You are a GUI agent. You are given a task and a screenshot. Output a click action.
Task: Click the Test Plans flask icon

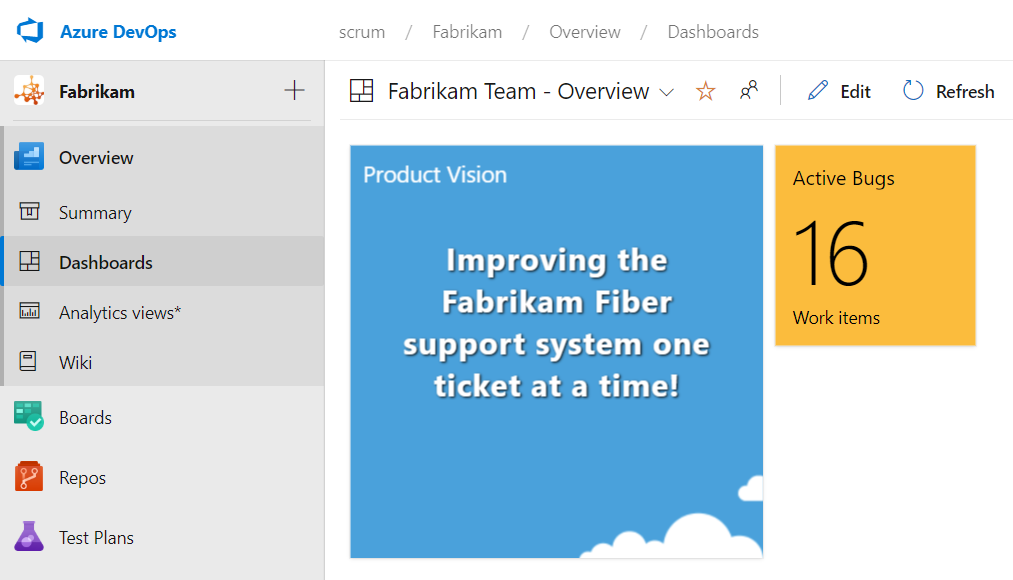(x=29, y=537)
